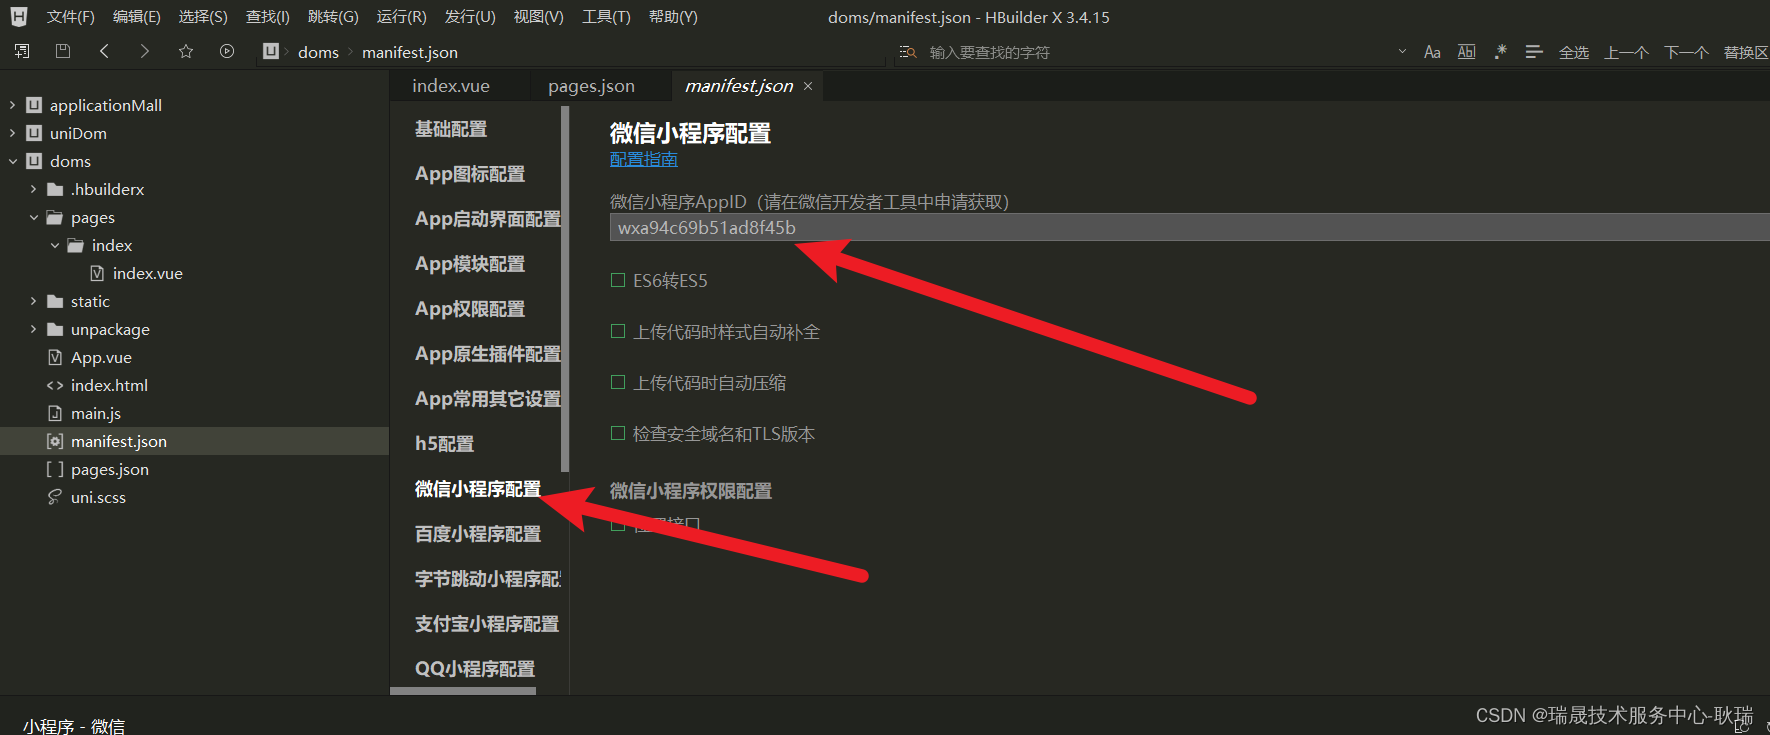Click the applicationMall project icon

(x=34, y=105)
